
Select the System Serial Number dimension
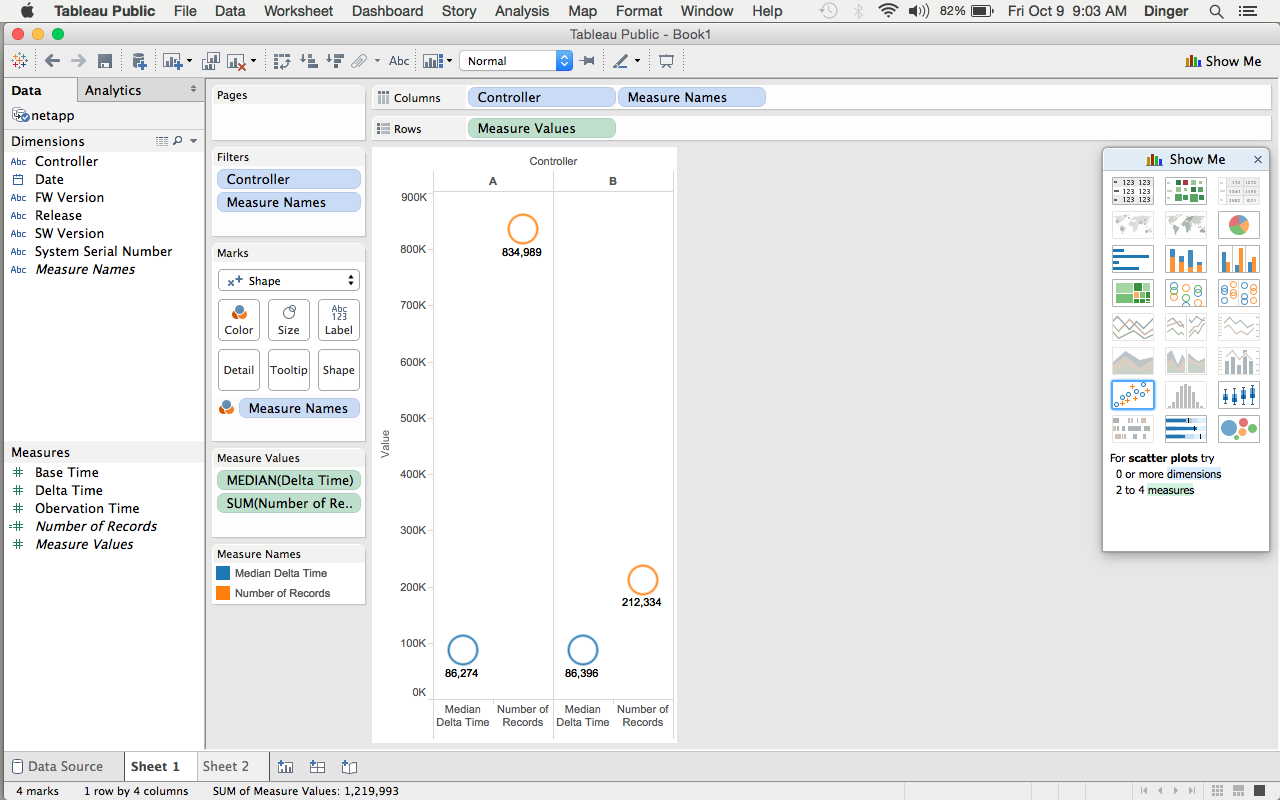click(x=103, y=251)
